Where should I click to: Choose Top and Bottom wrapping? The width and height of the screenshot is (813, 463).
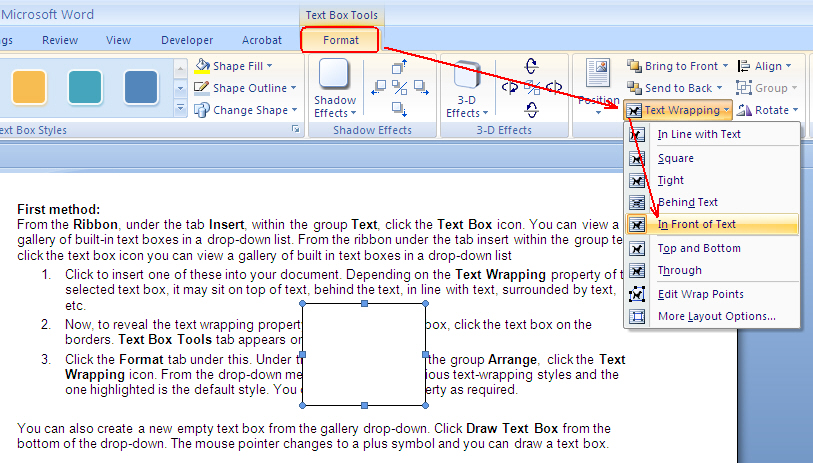[711, 248]
